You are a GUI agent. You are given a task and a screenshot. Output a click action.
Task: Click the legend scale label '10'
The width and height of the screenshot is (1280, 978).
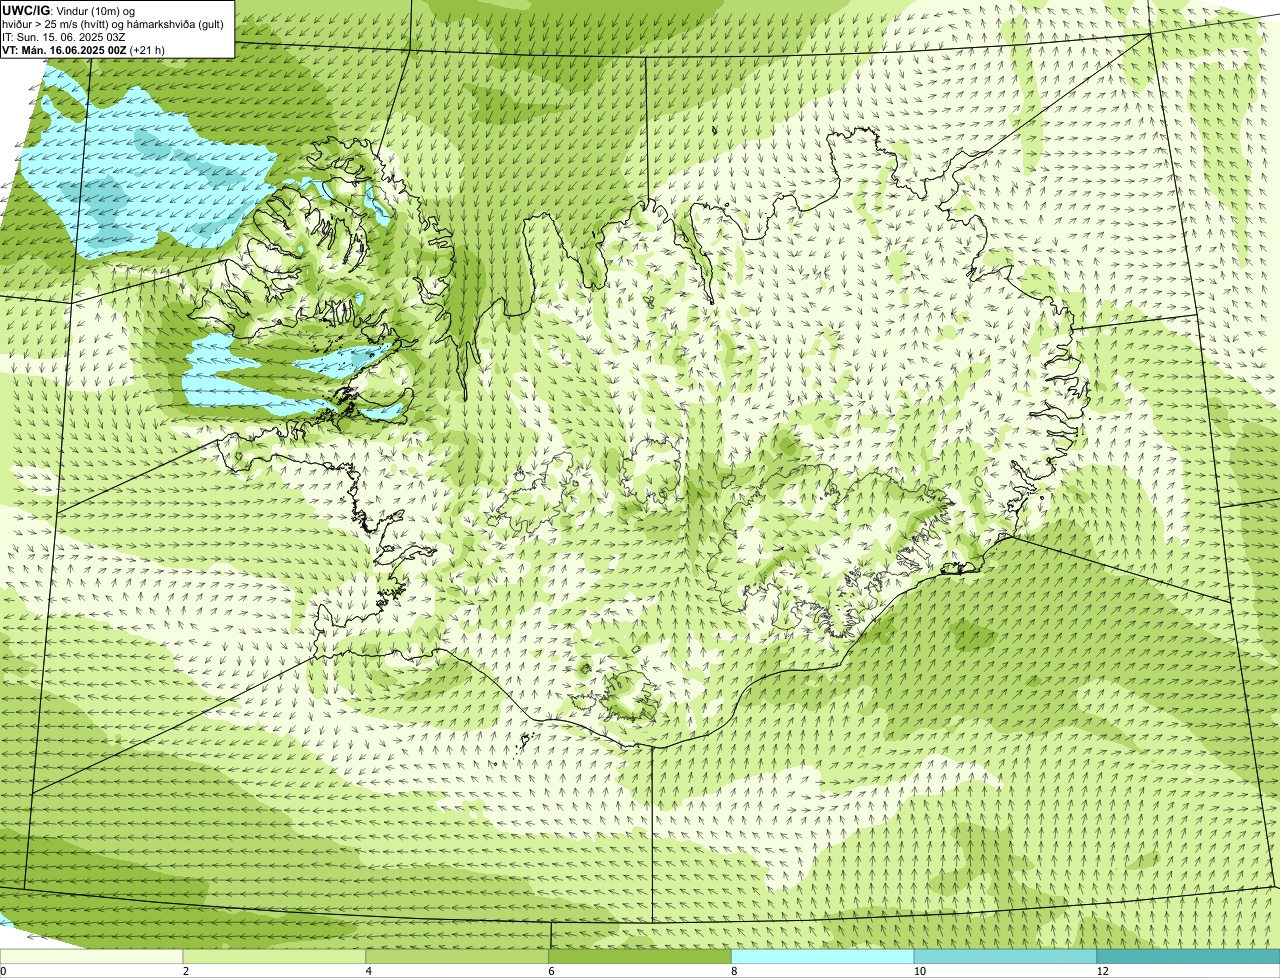[919, 971]
